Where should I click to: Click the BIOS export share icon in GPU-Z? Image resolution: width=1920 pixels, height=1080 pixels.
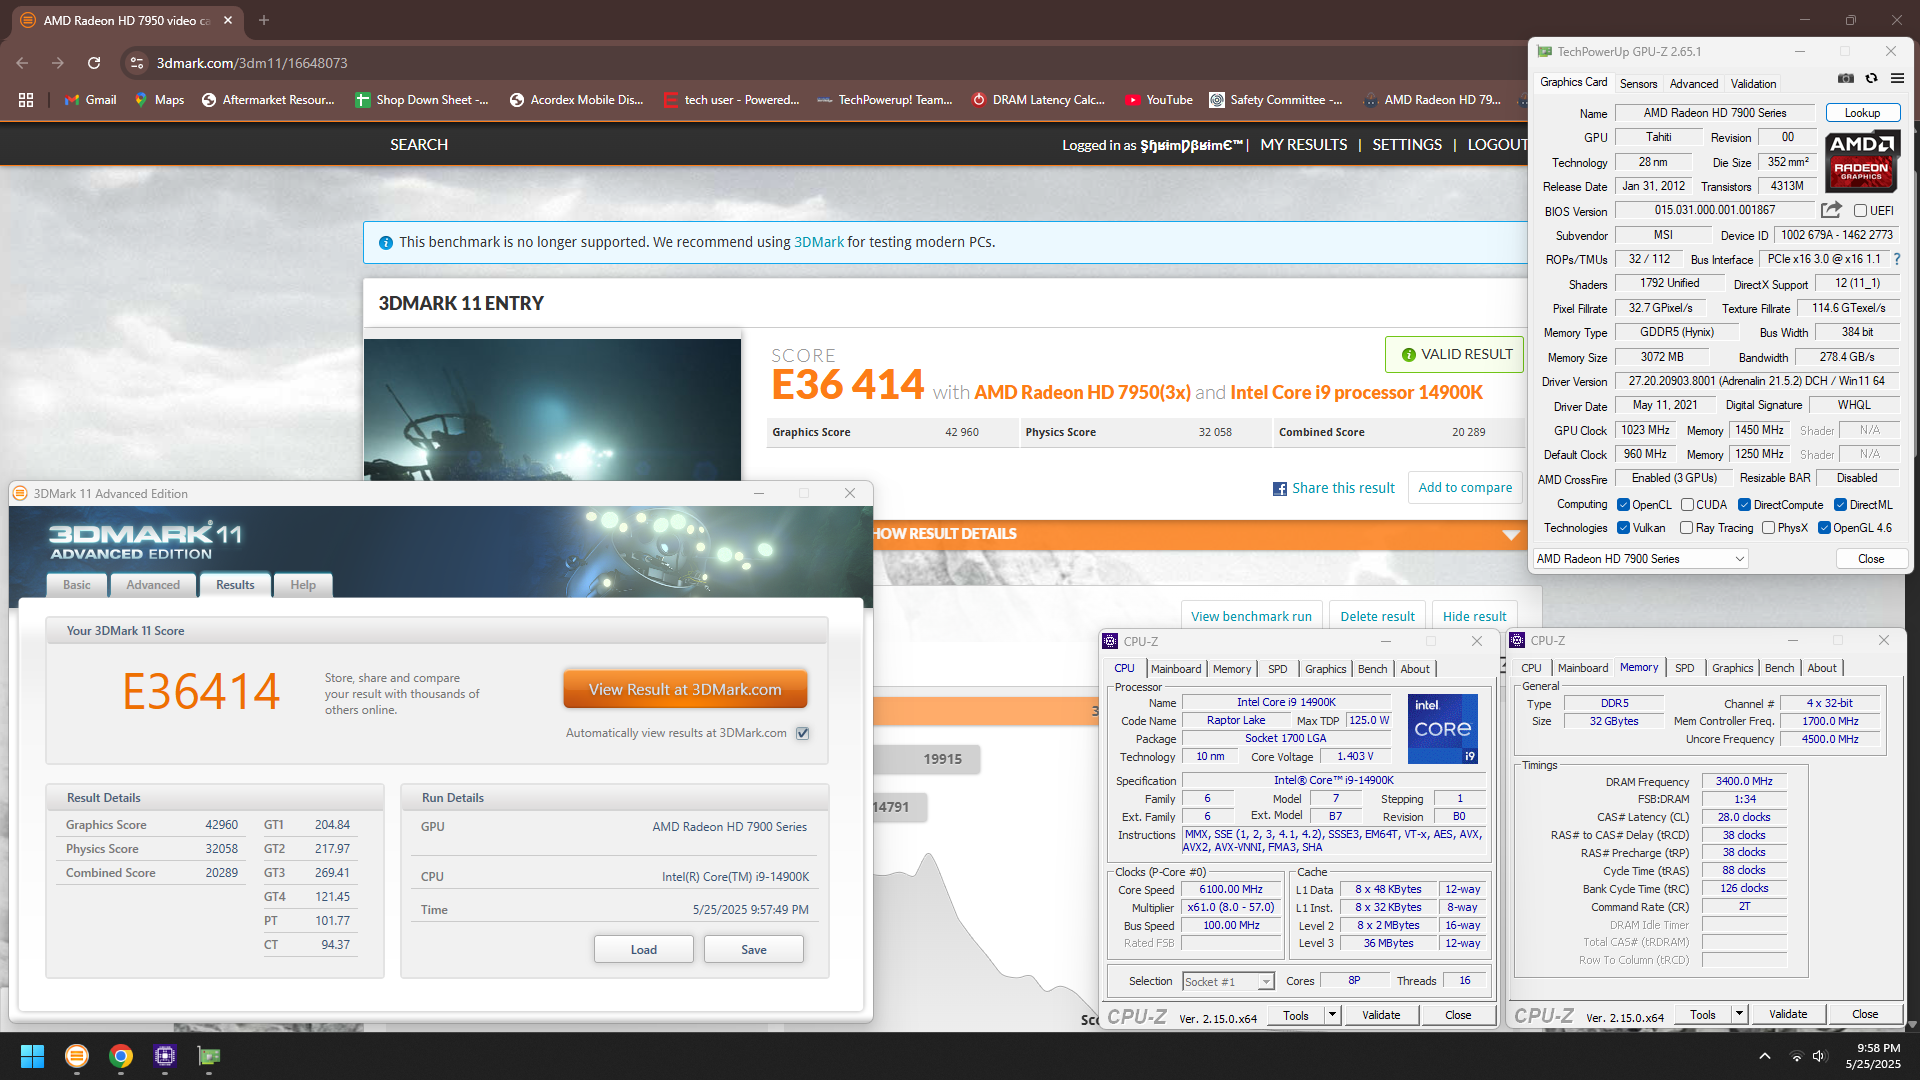pyautogui.click(x=1831, y=210)
